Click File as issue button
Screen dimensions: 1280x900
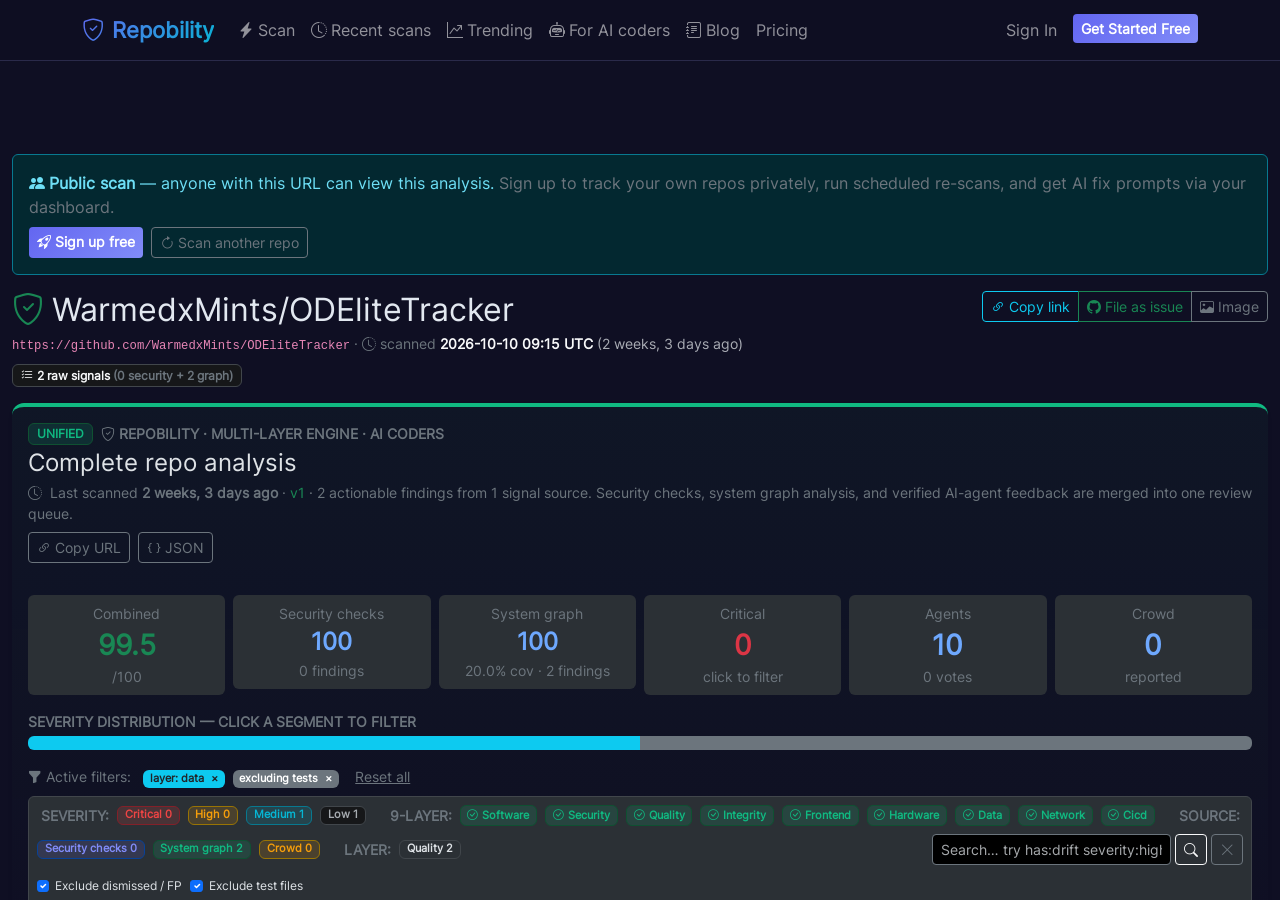point(1135,307)
